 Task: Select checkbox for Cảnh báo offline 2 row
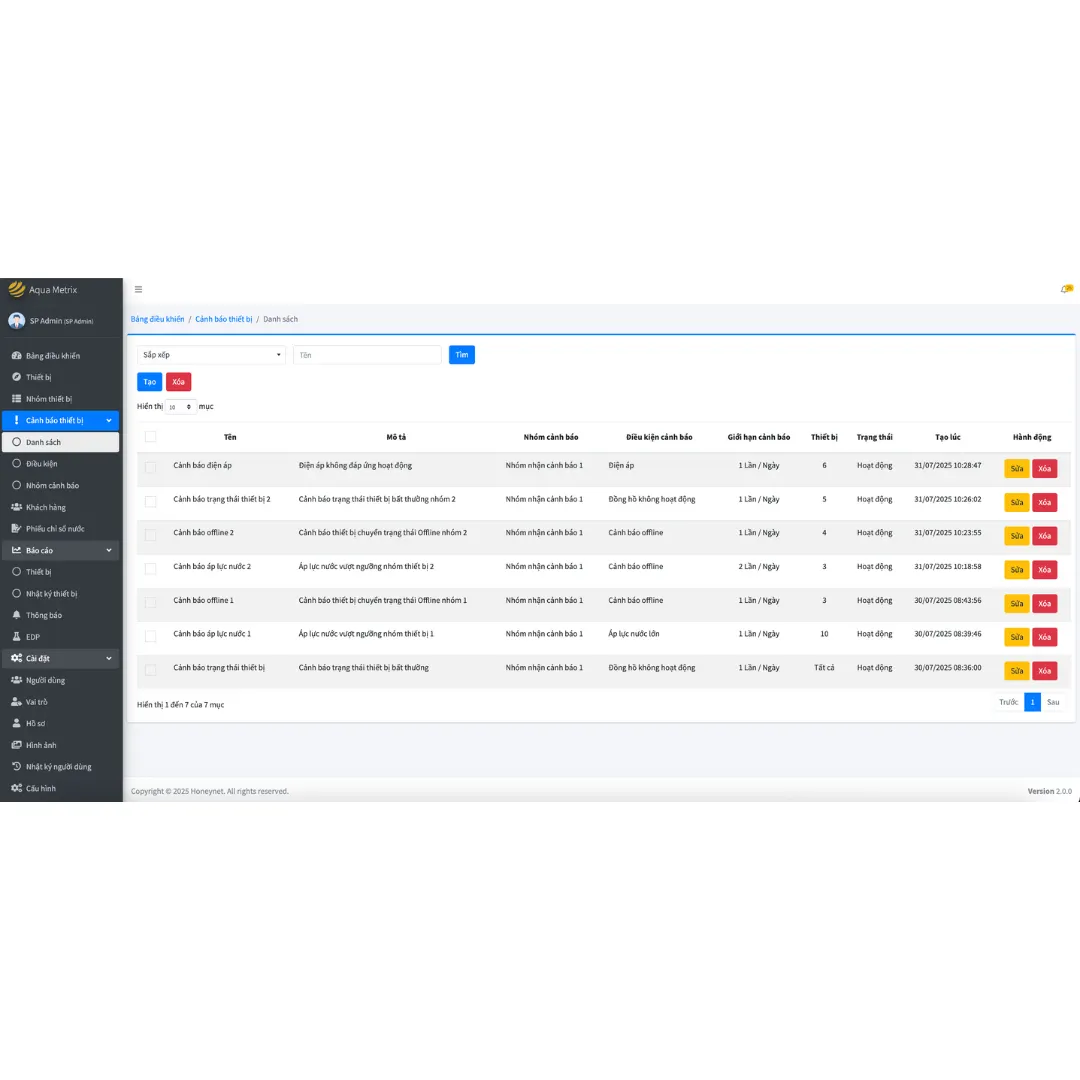click(151, 535)
